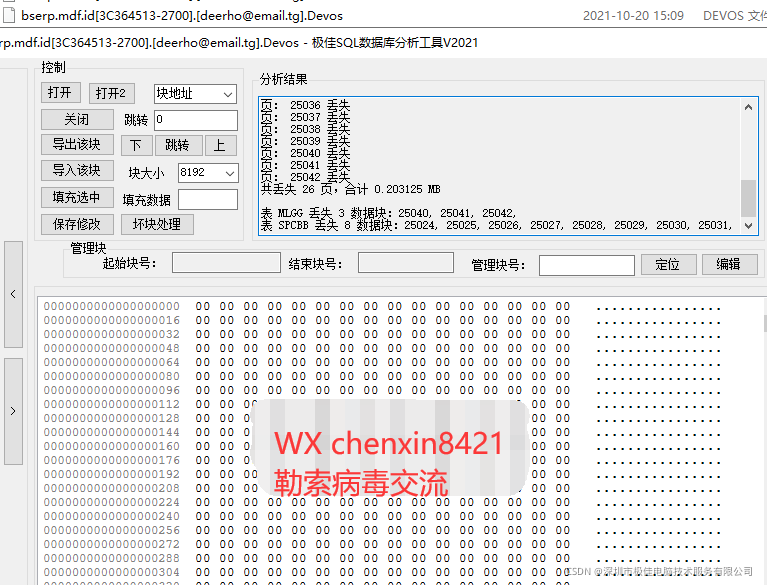This screenshot has width=767, height=585.
Task: Expand the 块地址 dropdown
Action: pos(195,94)
